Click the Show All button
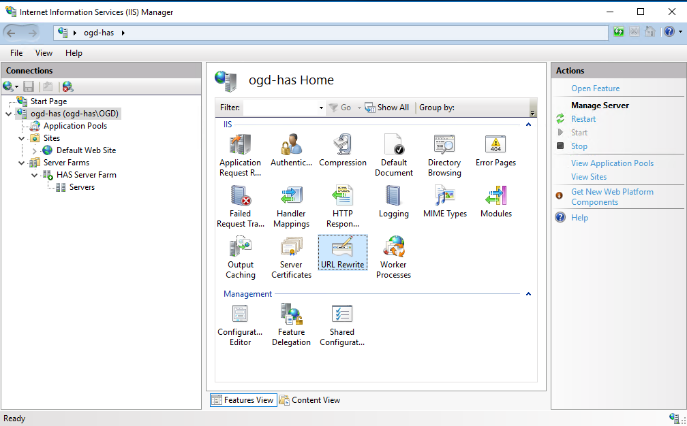 coord(387,107)
